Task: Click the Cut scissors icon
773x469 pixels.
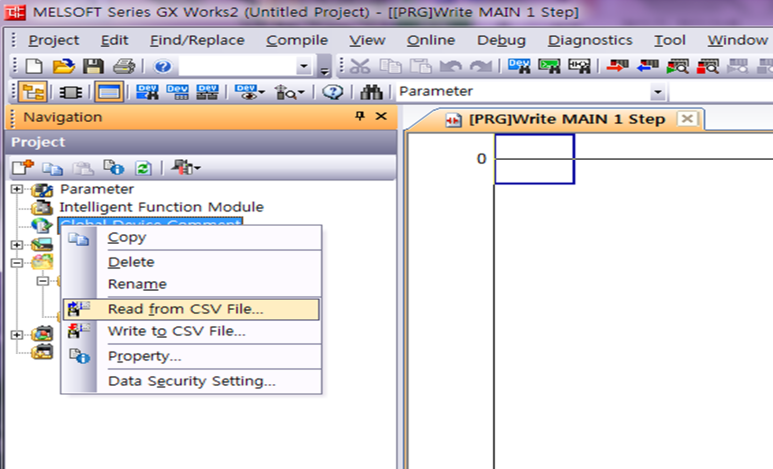Action: [x=360, y=66]
